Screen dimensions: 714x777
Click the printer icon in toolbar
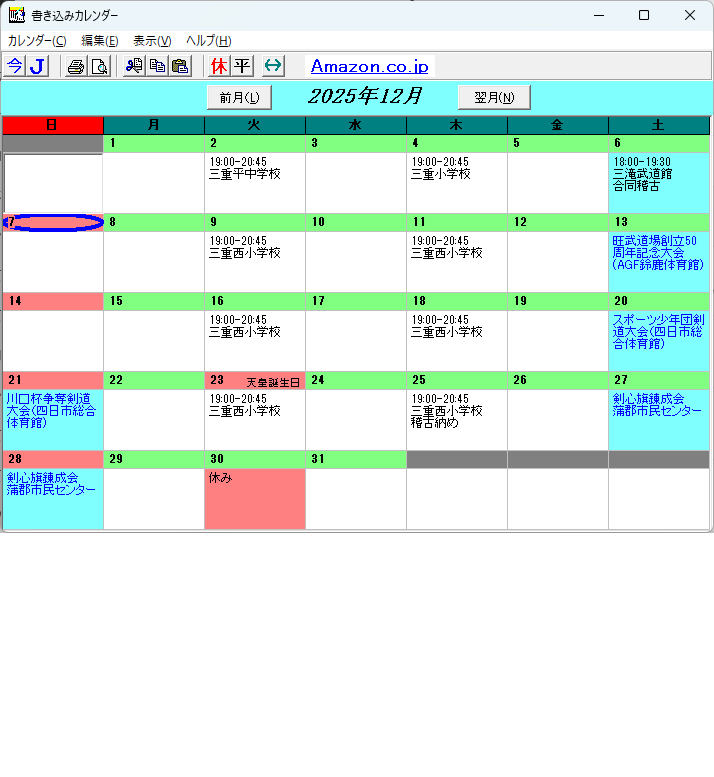click(76, 66)
